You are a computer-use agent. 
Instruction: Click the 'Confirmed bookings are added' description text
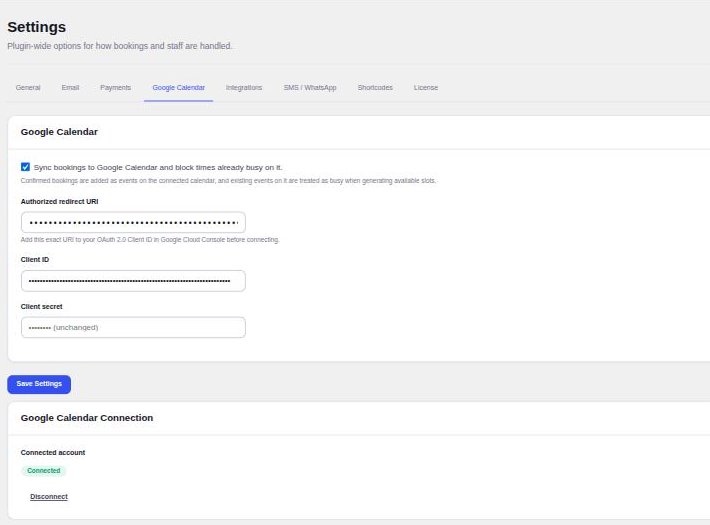(x=228, y=181)
